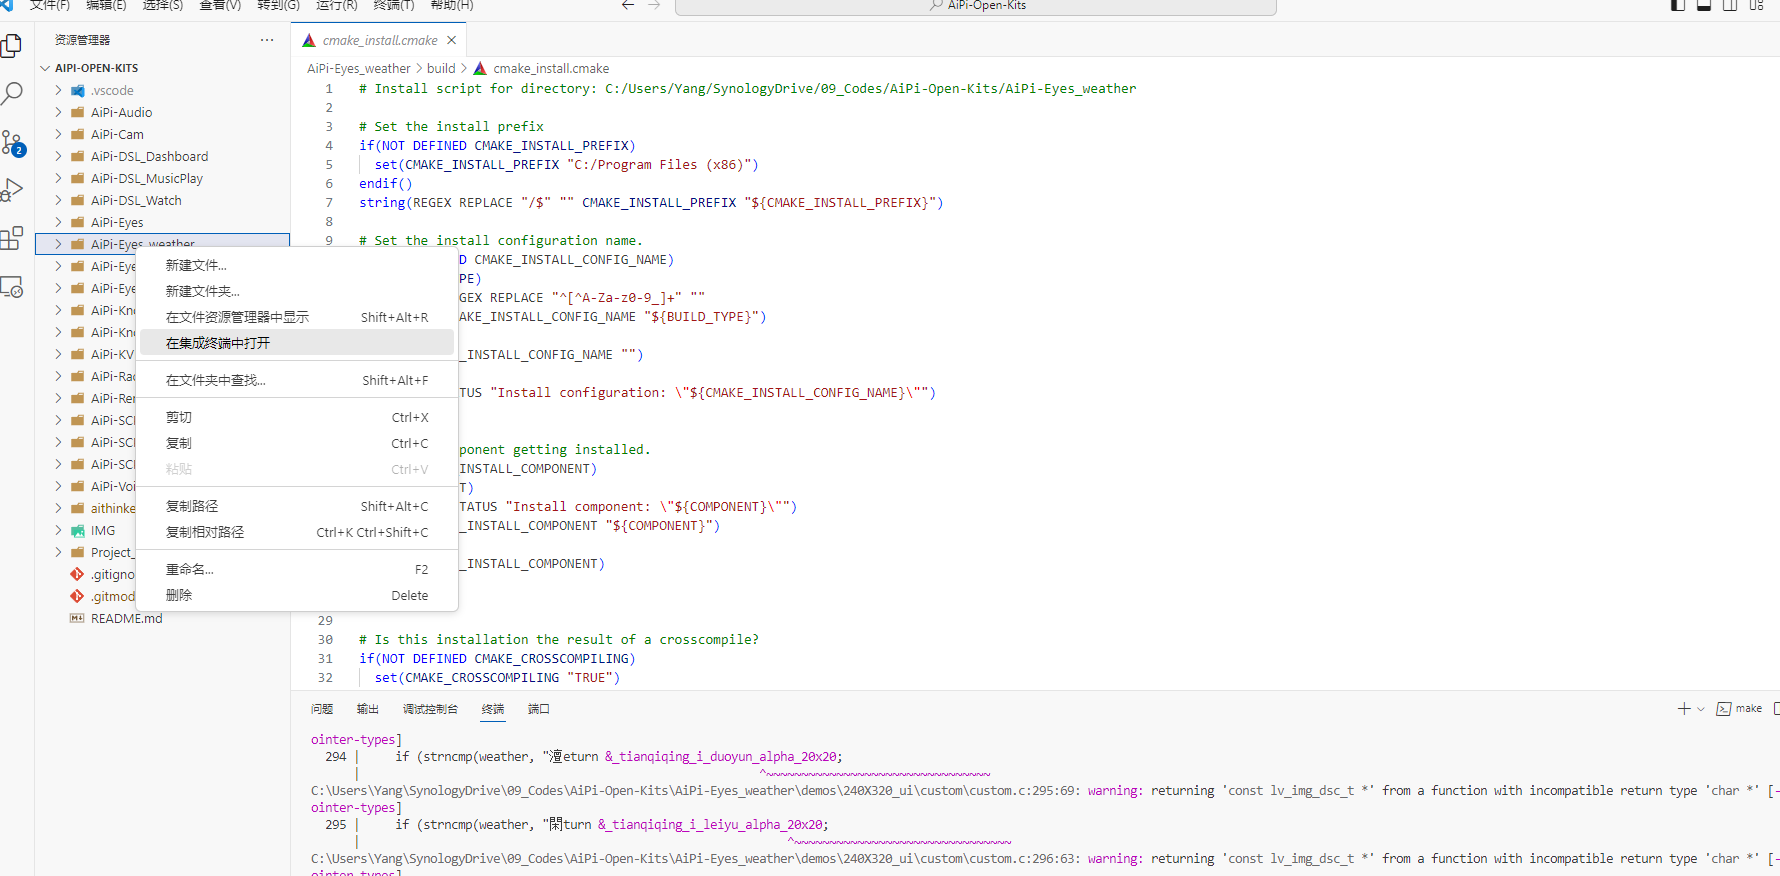Screen dimensions: 1780x876
Task: Choose 复制相对路径 from context menu
Action: (x=297, y=532)
